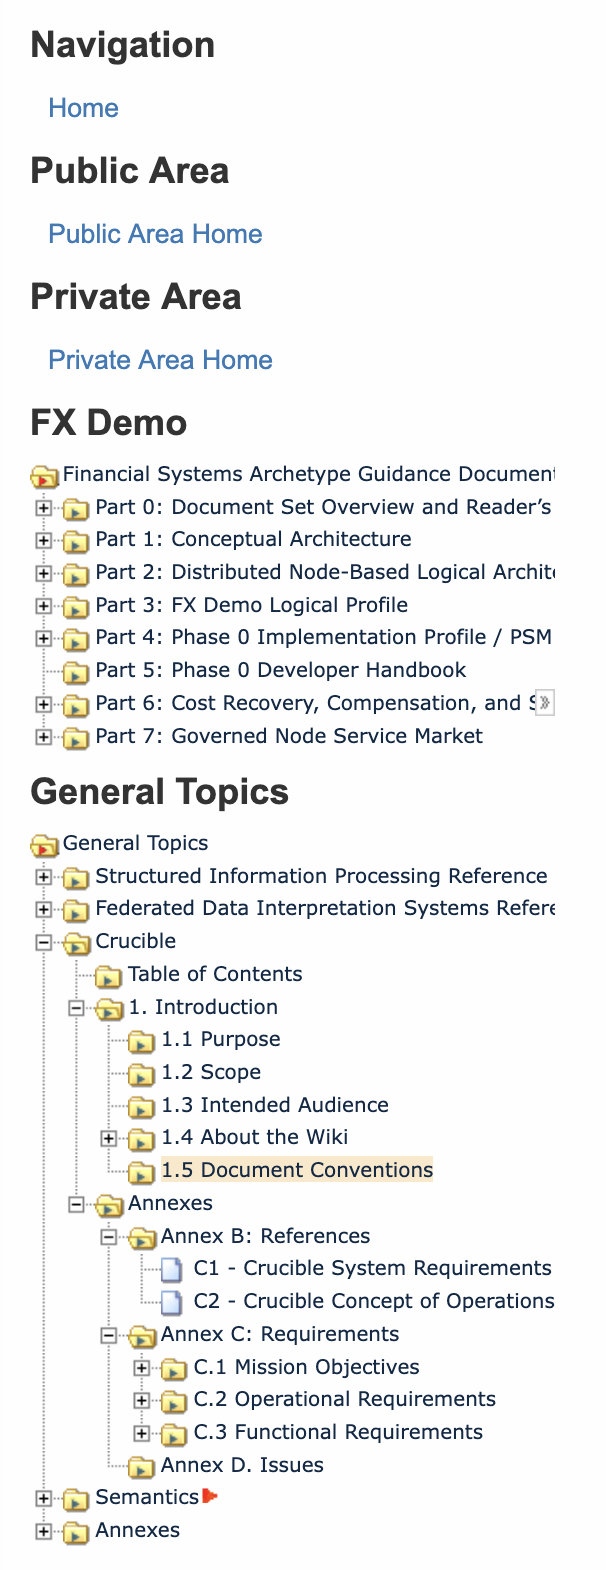Open the Private Area Home link

161,360
